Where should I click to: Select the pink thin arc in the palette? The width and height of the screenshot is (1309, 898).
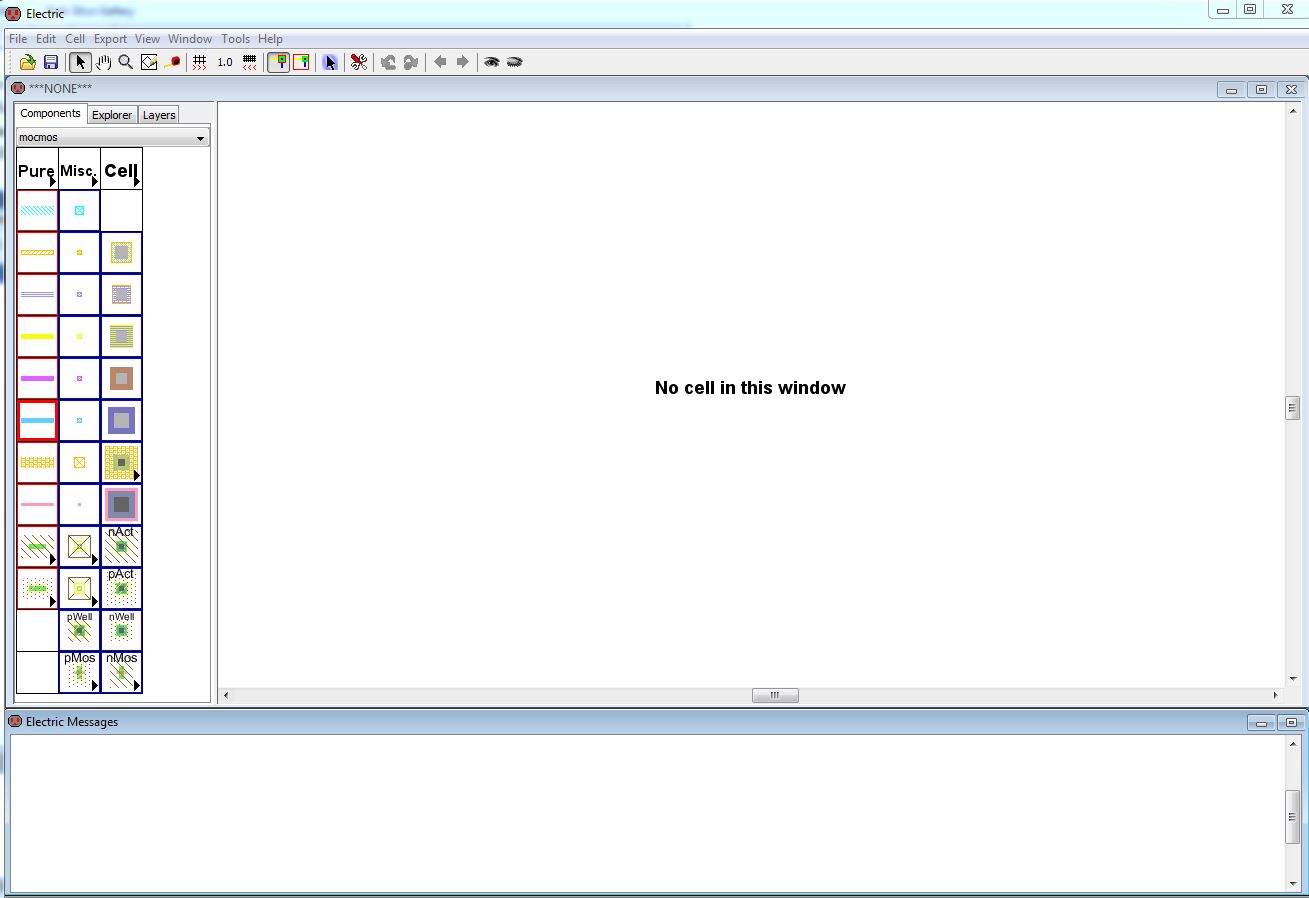coord(38,505)
